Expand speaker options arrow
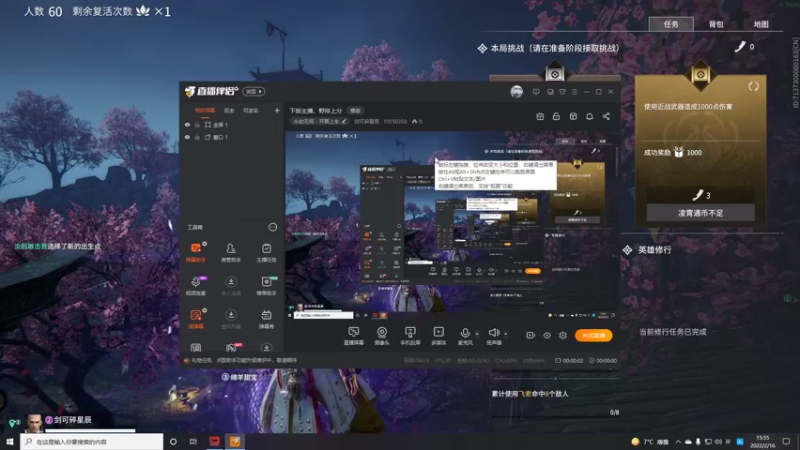The image size is (800, 450). 506,334
